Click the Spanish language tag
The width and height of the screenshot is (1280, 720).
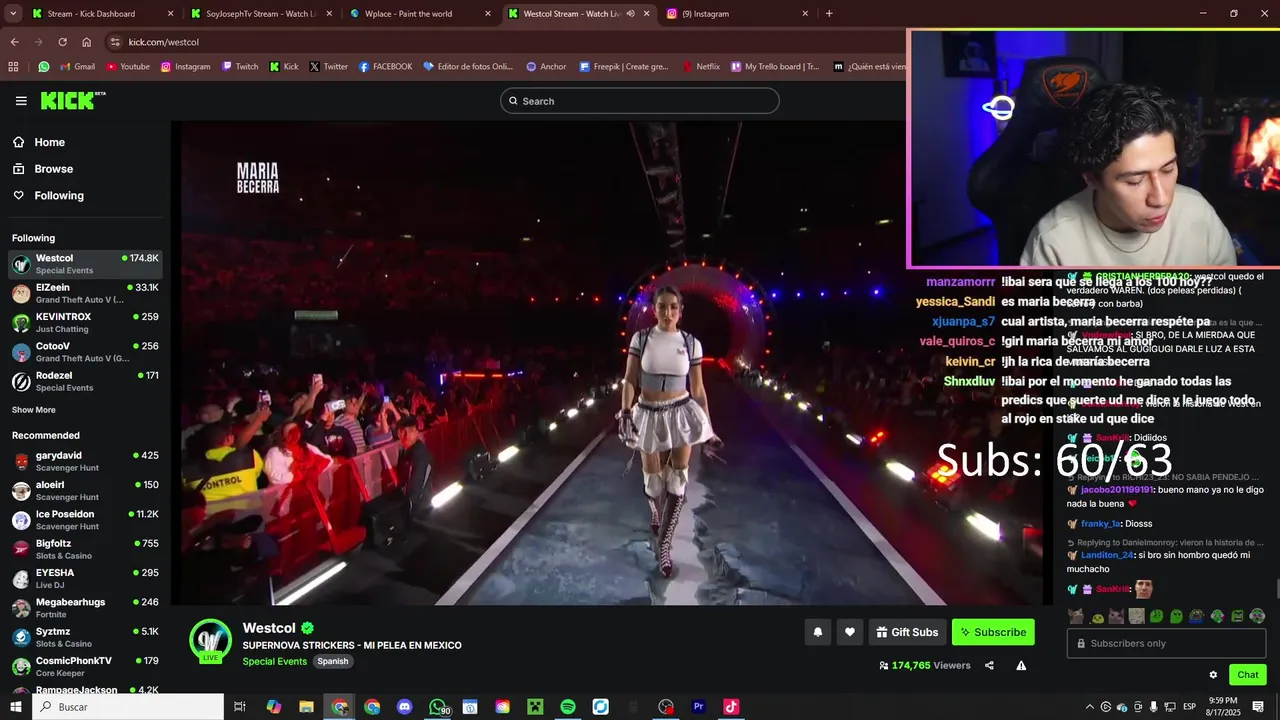(333, 661)
